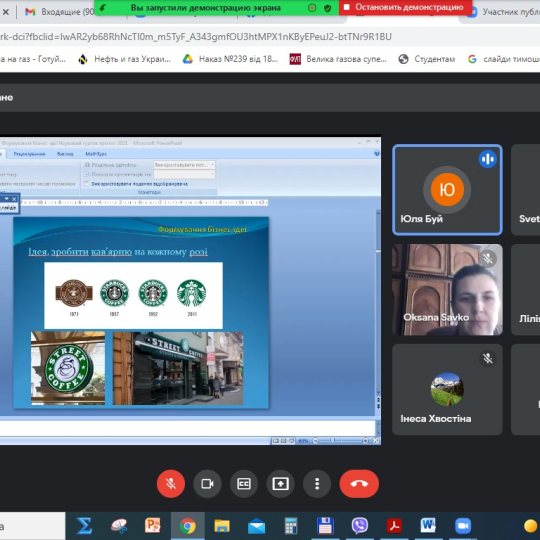Click zoom in plus button in PowerPoint
The width and height of the screenshot is (540, 540).
coord(365,440)
